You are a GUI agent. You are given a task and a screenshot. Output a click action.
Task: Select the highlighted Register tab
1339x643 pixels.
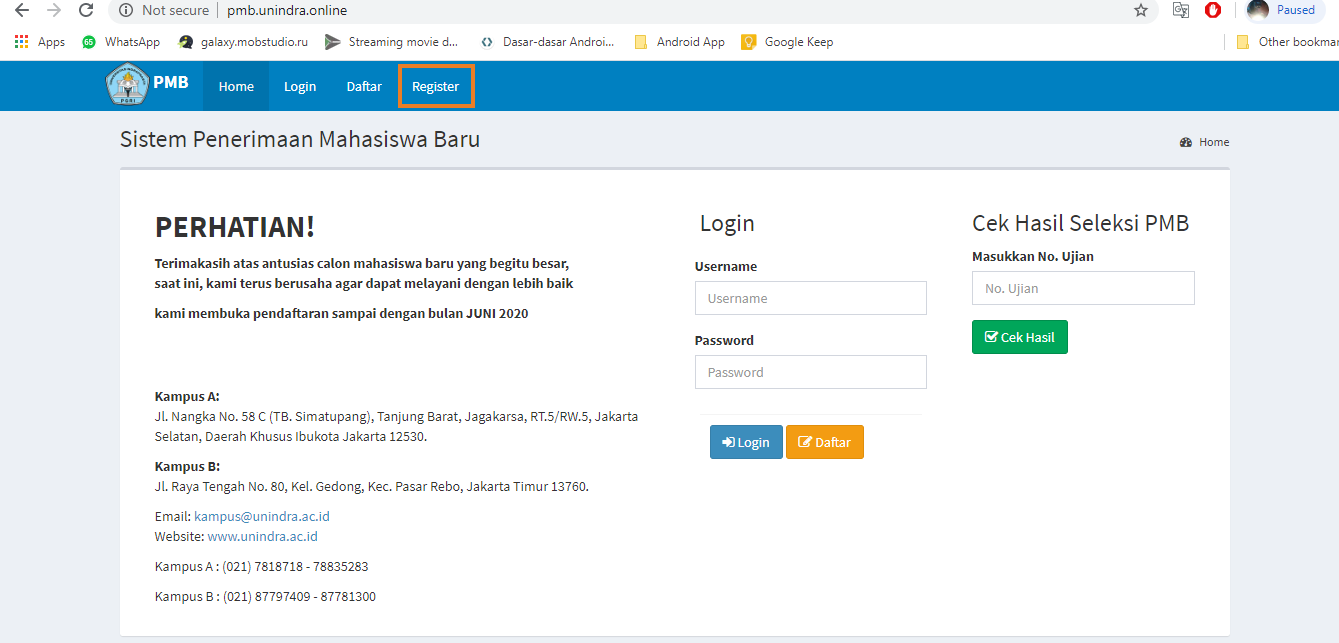point(435,86)
